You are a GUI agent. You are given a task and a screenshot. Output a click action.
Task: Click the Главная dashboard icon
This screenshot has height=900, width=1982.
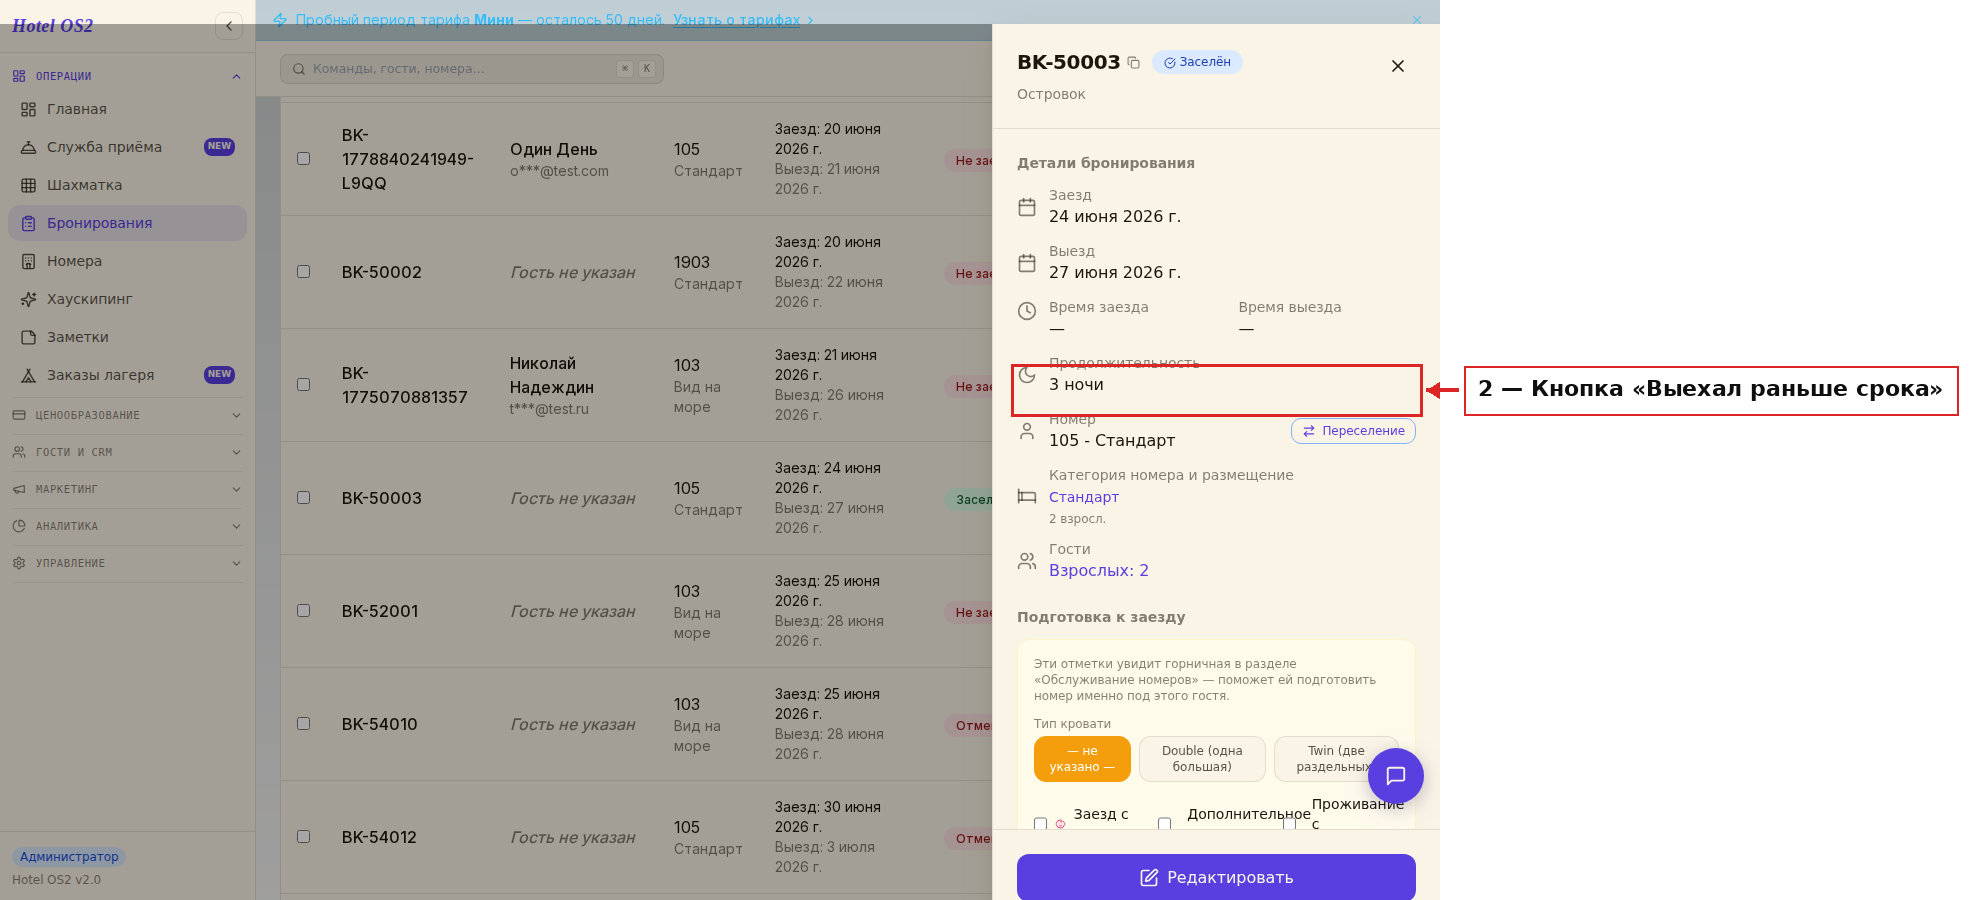click(29, 109)
